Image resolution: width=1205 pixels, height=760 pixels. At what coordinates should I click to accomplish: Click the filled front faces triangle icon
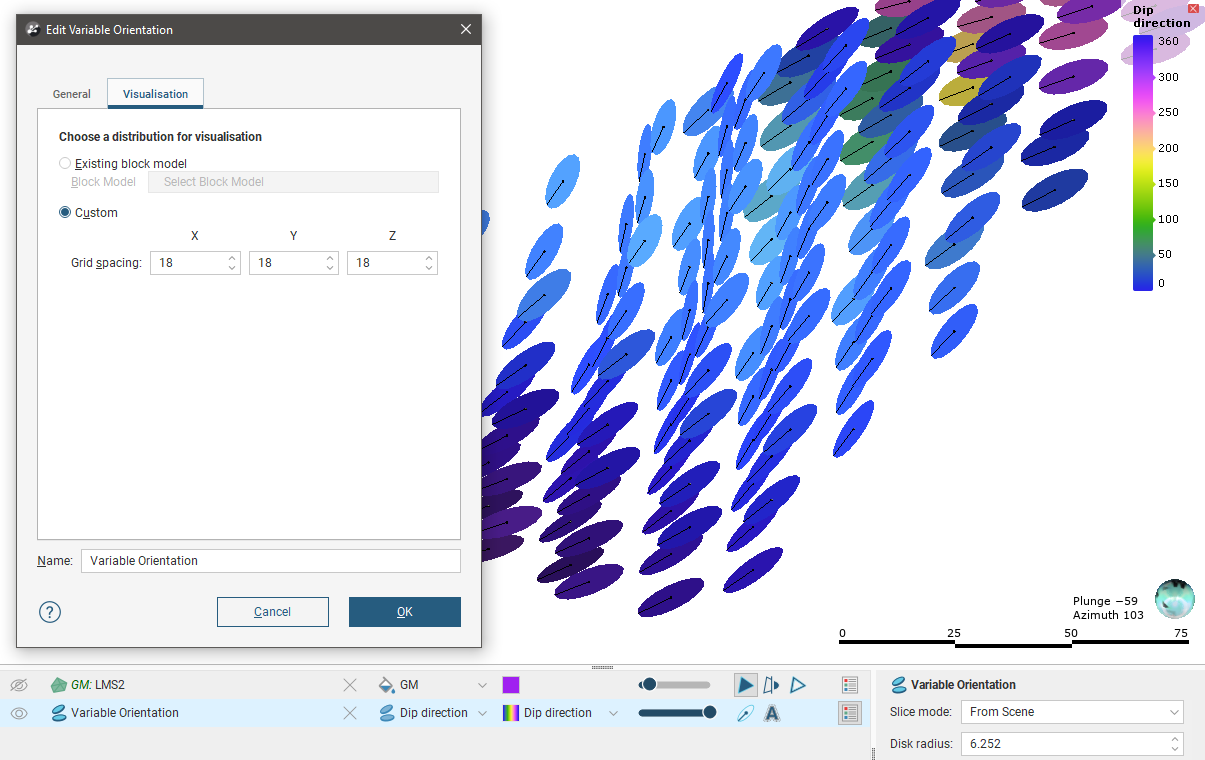pos(746,685)
